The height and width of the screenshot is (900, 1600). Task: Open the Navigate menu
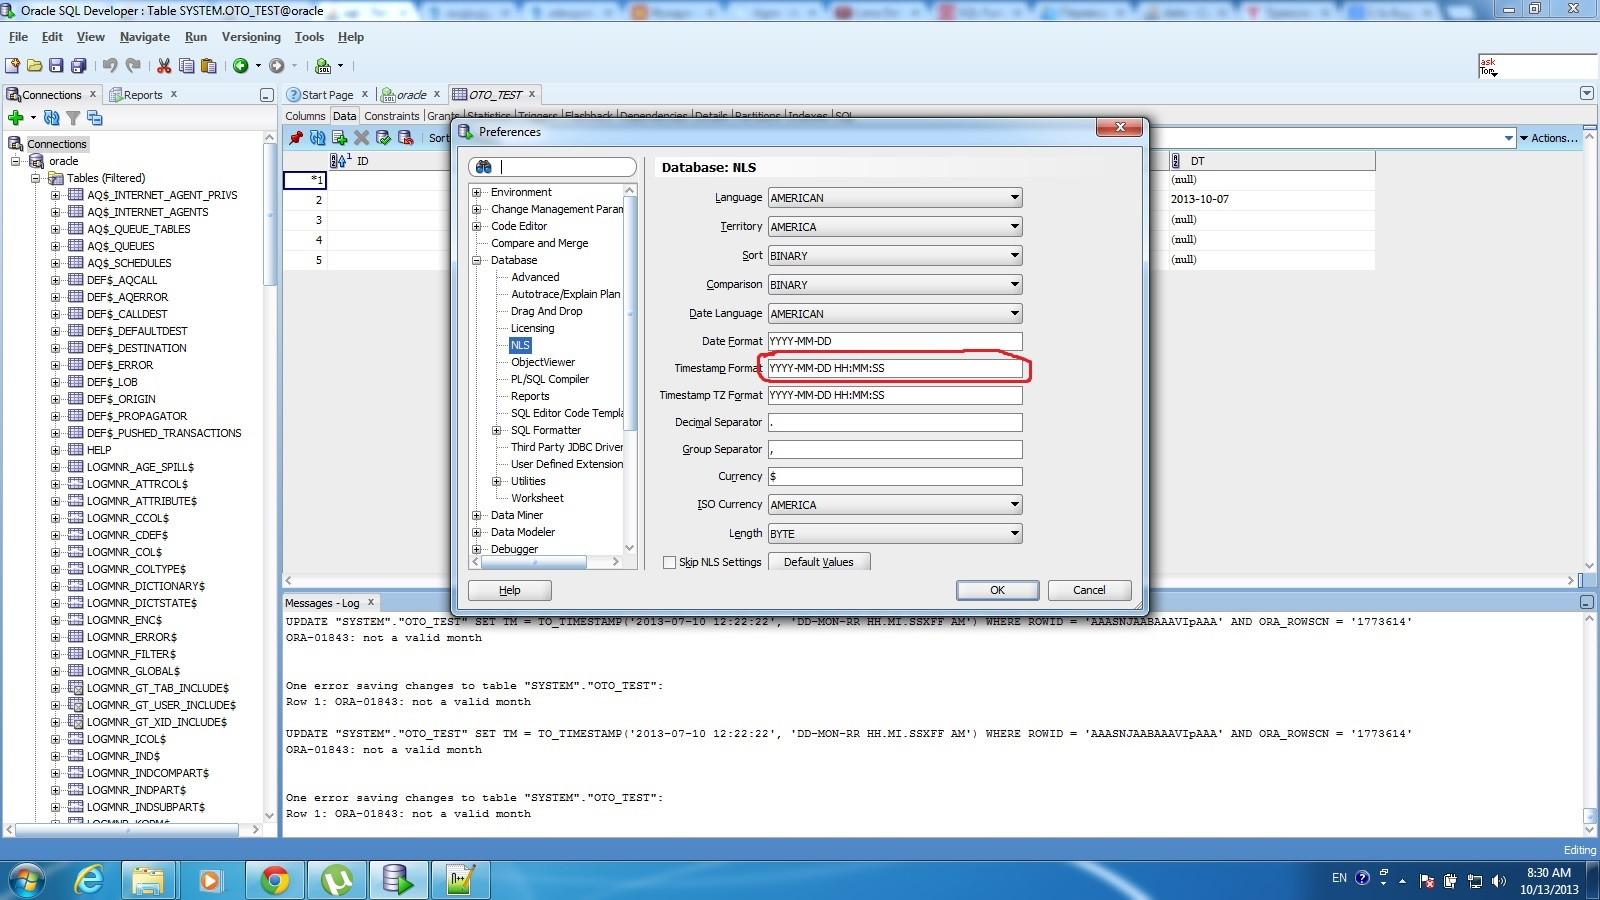pos(145,37)
